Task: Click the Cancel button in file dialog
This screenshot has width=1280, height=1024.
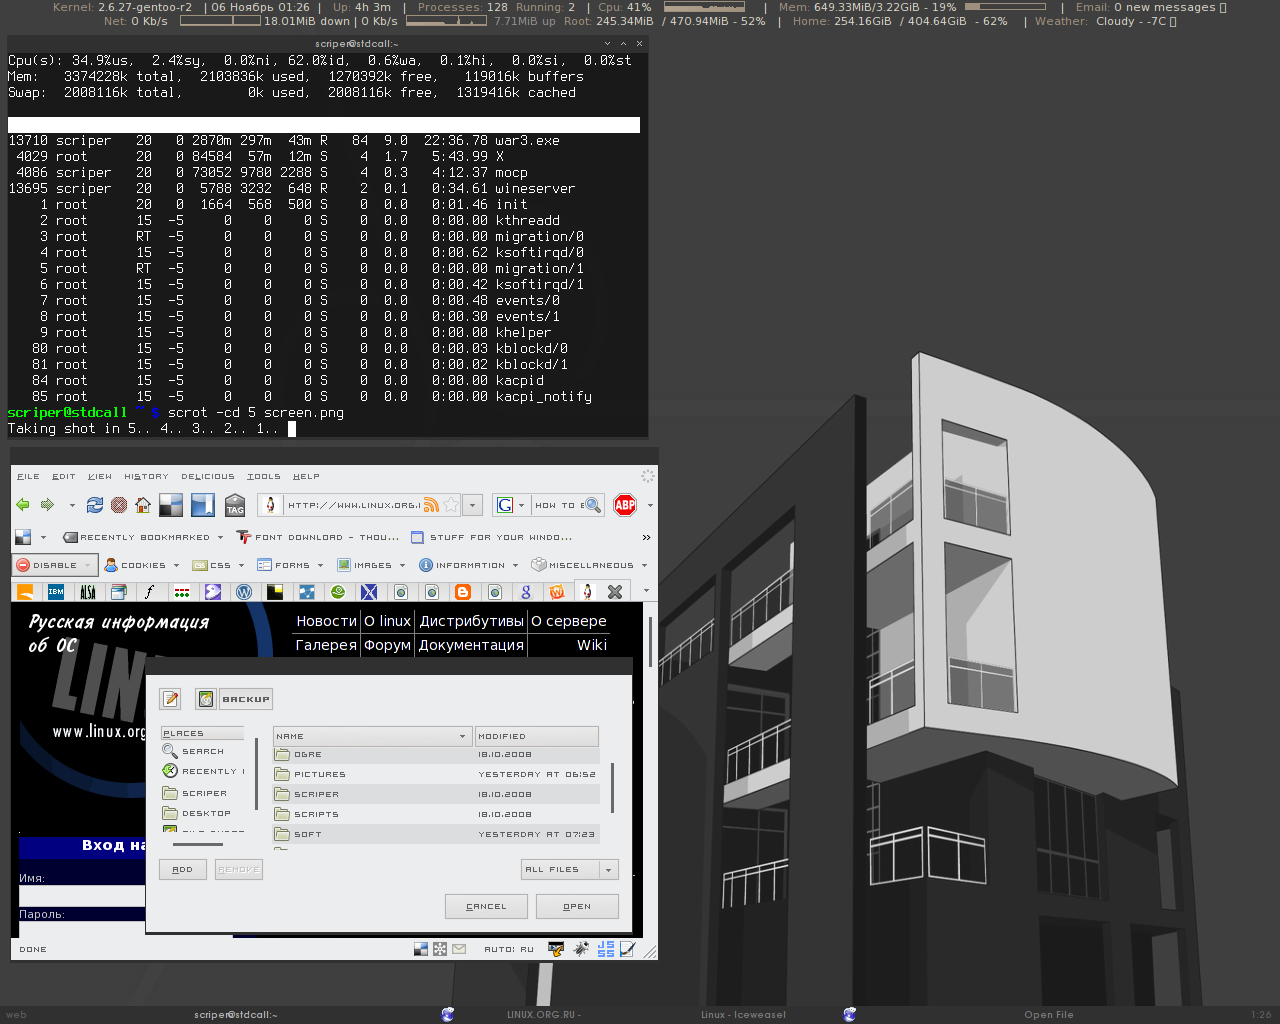Action: pos(486,906)
